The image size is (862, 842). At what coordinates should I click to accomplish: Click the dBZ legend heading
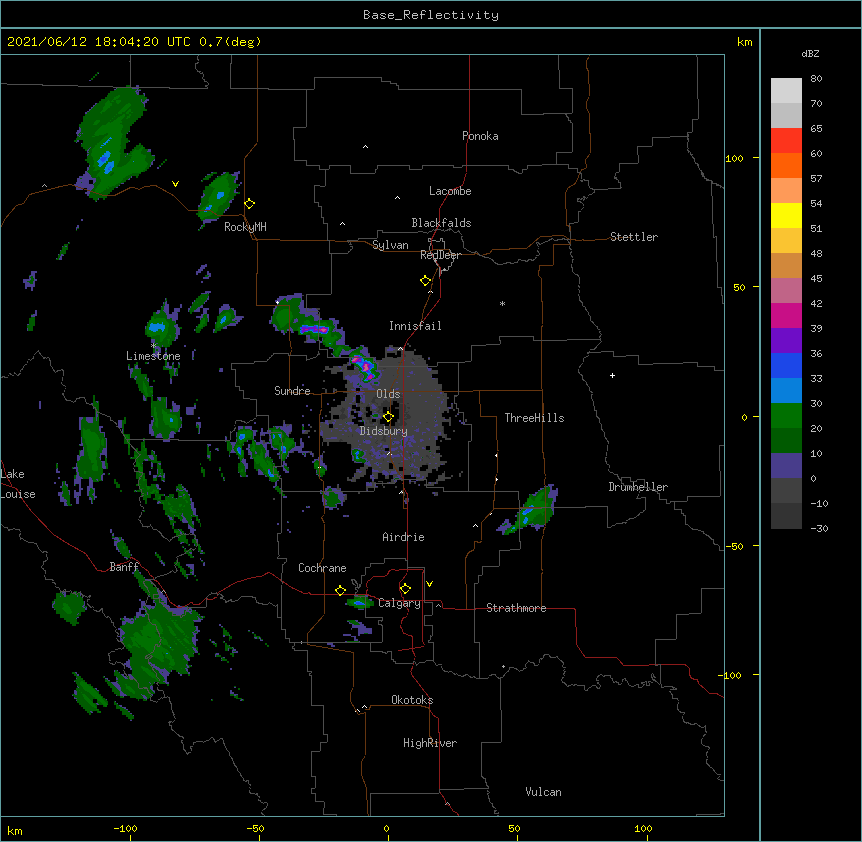810,53
